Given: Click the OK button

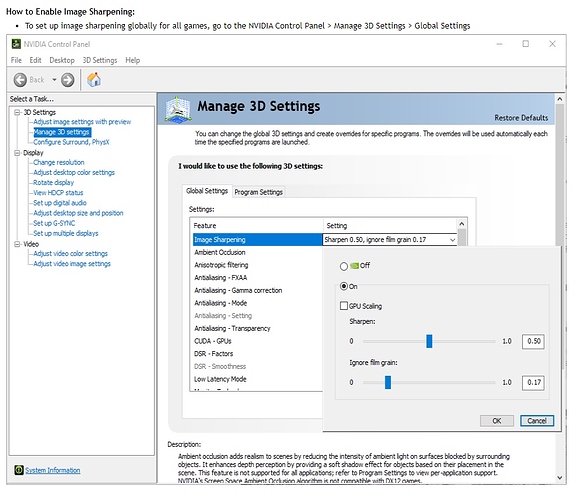Looking at the screenshot, I should [497, 421].
